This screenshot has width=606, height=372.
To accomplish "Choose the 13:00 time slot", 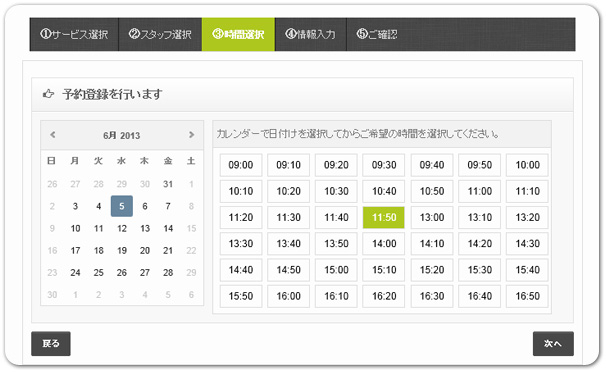I will pos(432,217).
